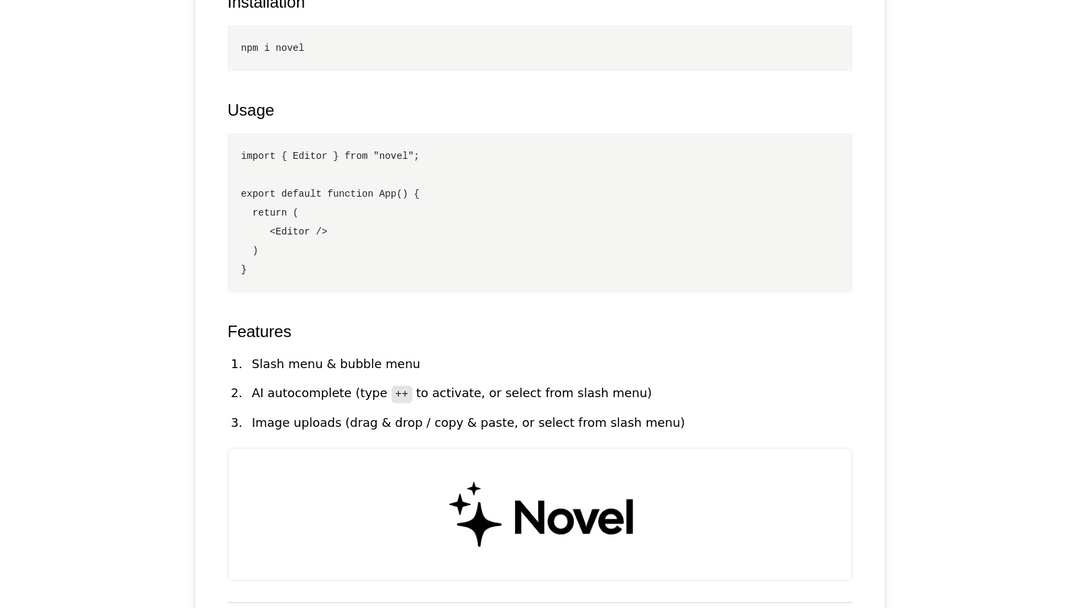Click the "return (" code line
Image resolution: width=1080 pixels, height=608 pixels.
pyautogui.click(x=275, y=213)
